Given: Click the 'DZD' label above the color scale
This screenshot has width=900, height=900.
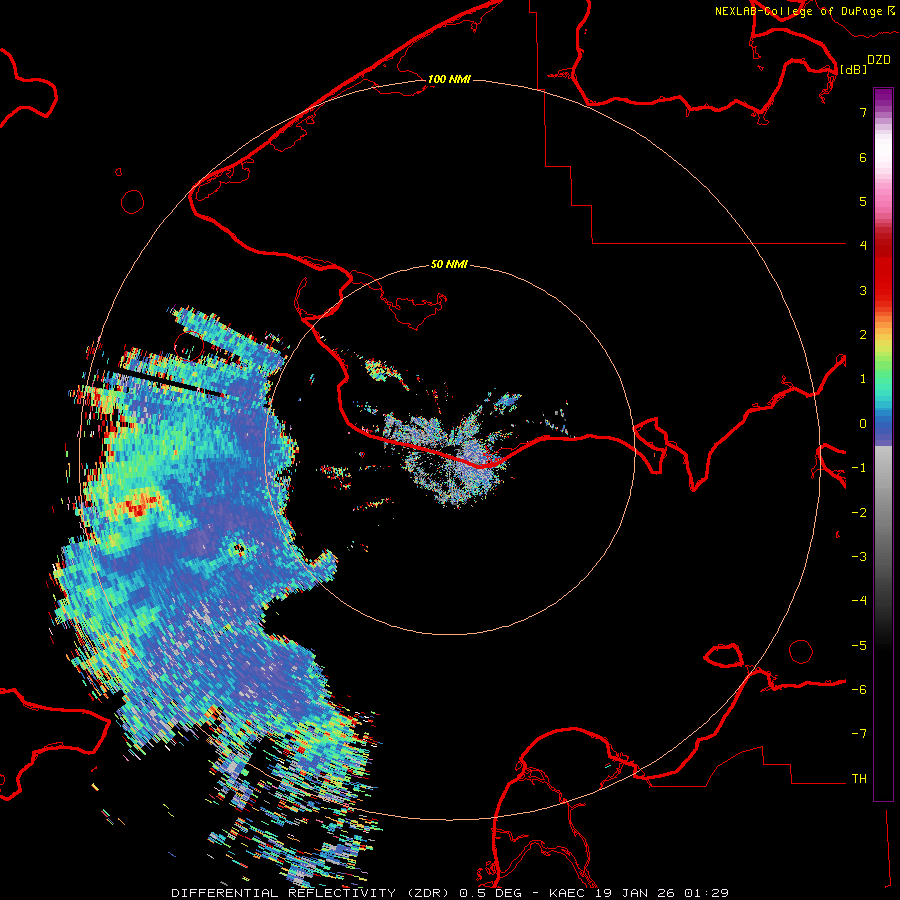Looking at the screenshot, I should (879, 60).
